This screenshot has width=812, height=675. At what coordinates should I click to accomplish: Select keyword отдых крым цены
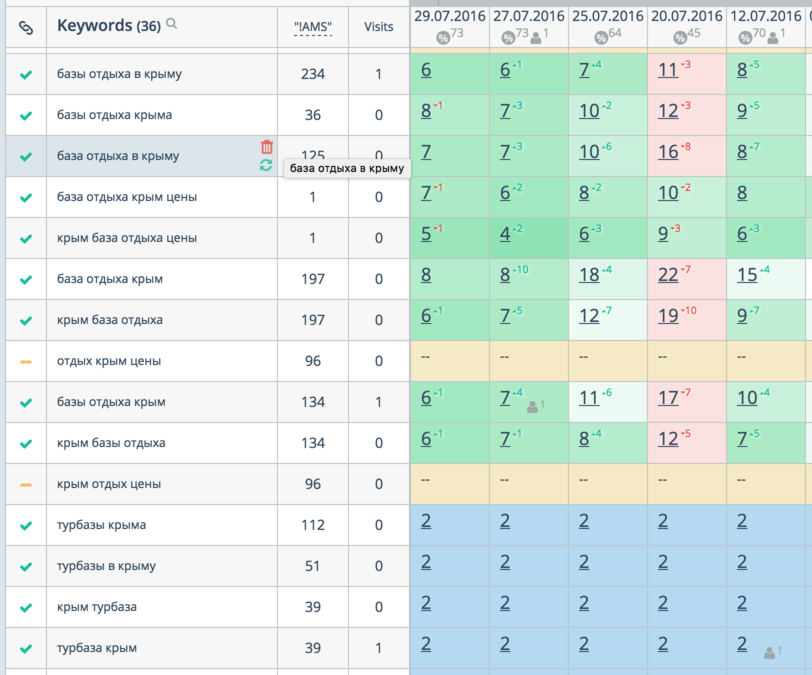click(x=109, y=361)
